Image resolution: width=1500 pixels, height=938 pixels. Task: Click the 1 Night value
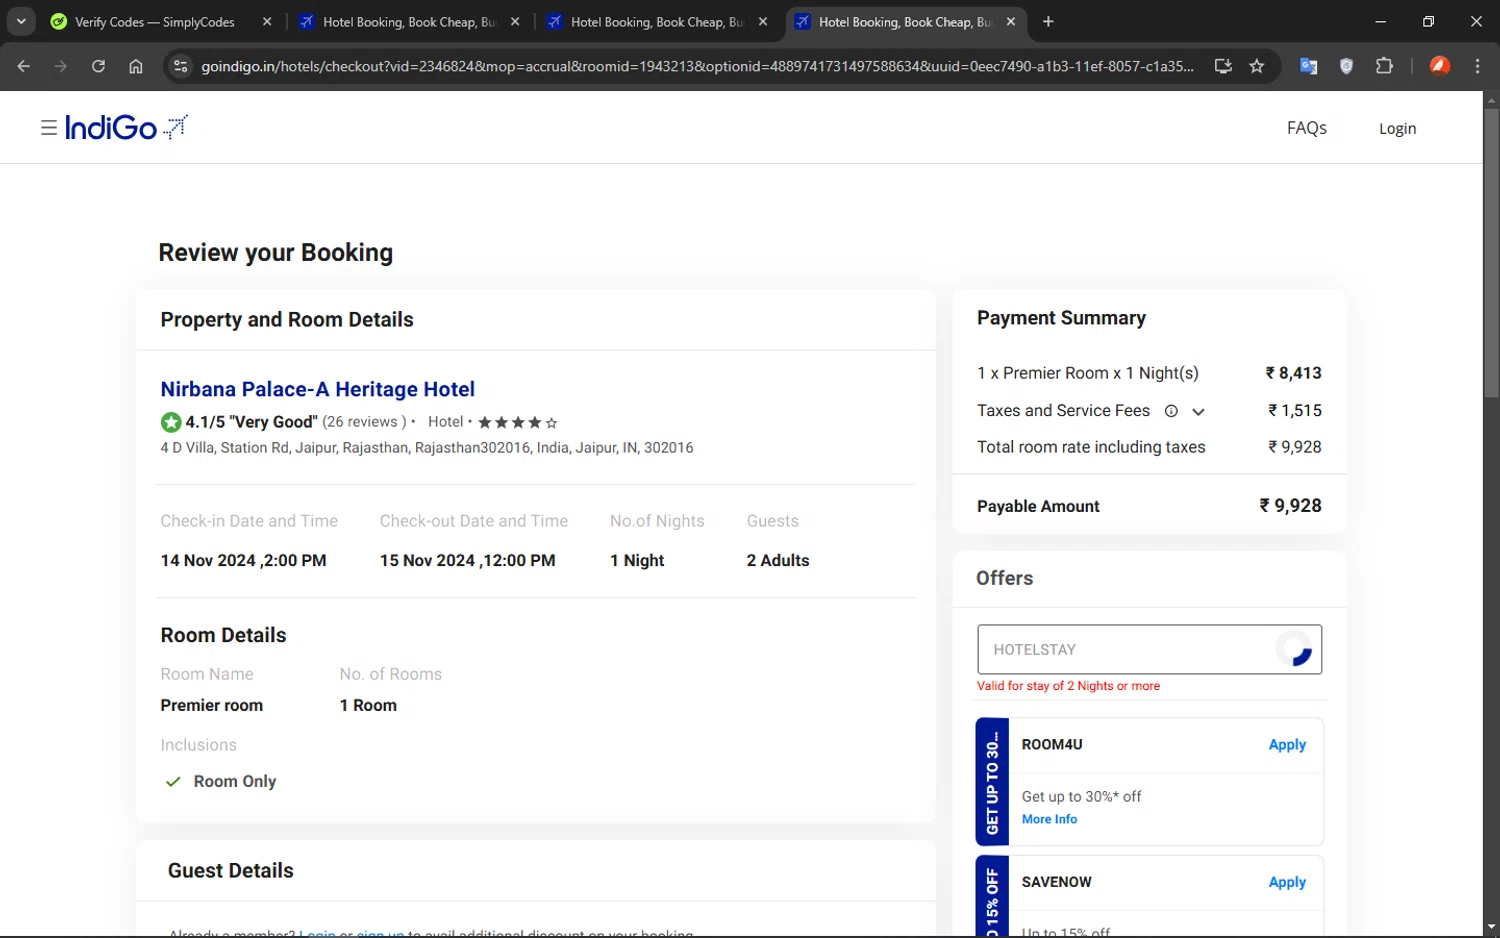[x=637, y=561]
